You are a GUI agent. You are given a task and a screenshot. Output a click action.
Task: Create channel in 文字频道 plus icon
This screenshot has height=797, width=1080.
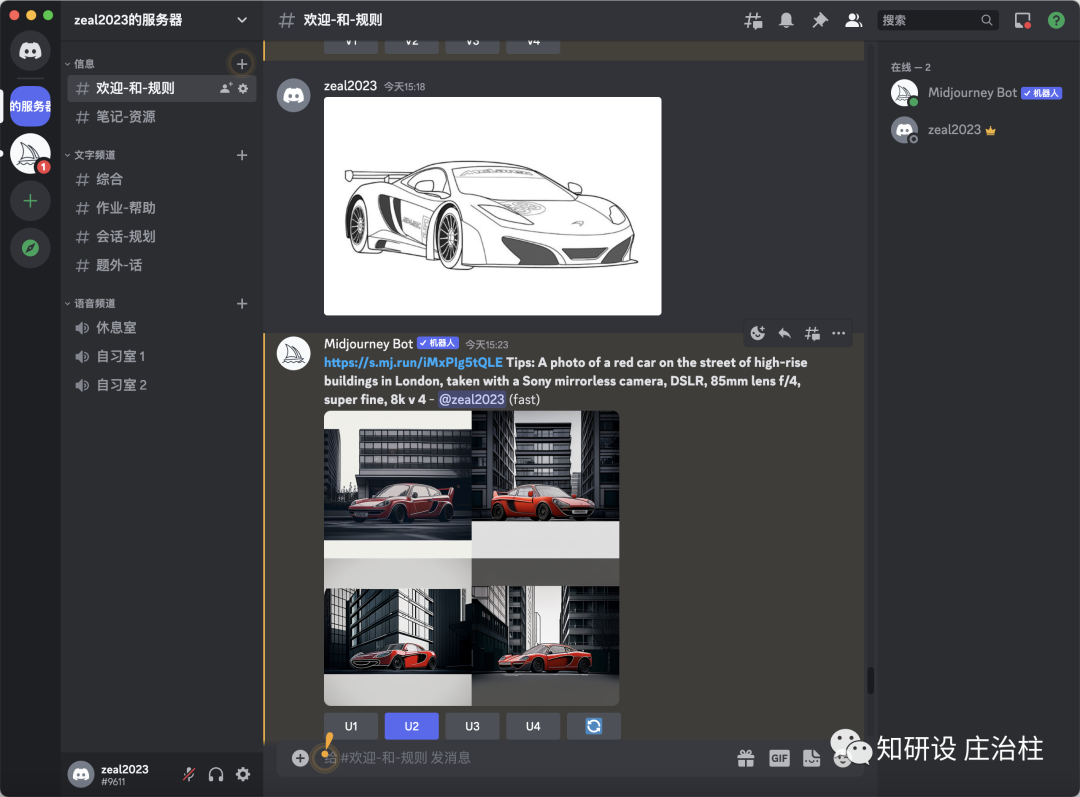point(242,155)
